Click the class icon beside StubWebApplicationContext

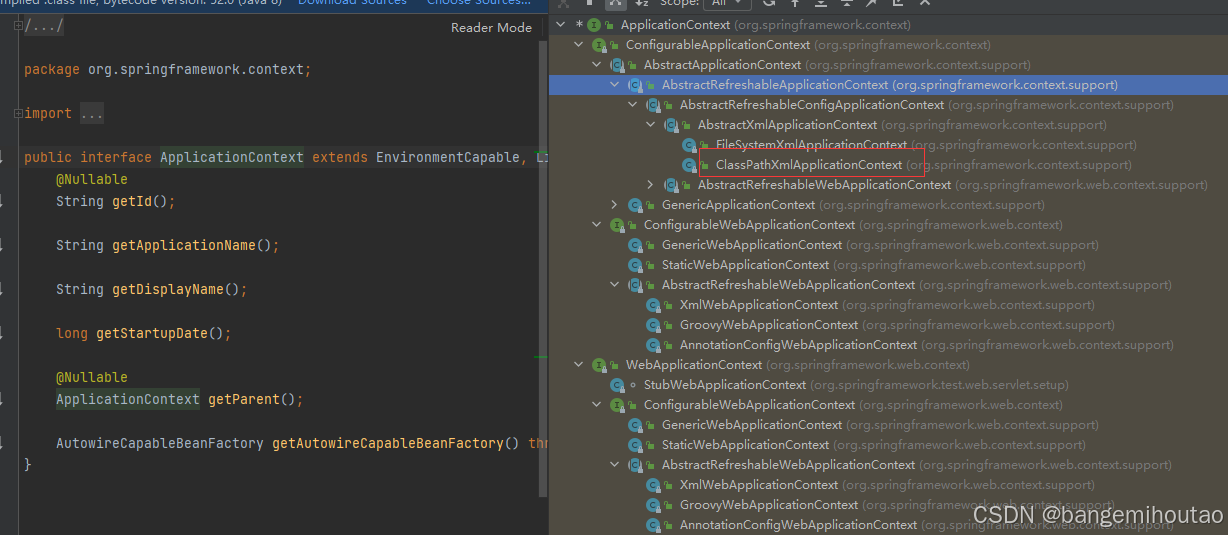[617, 385]
